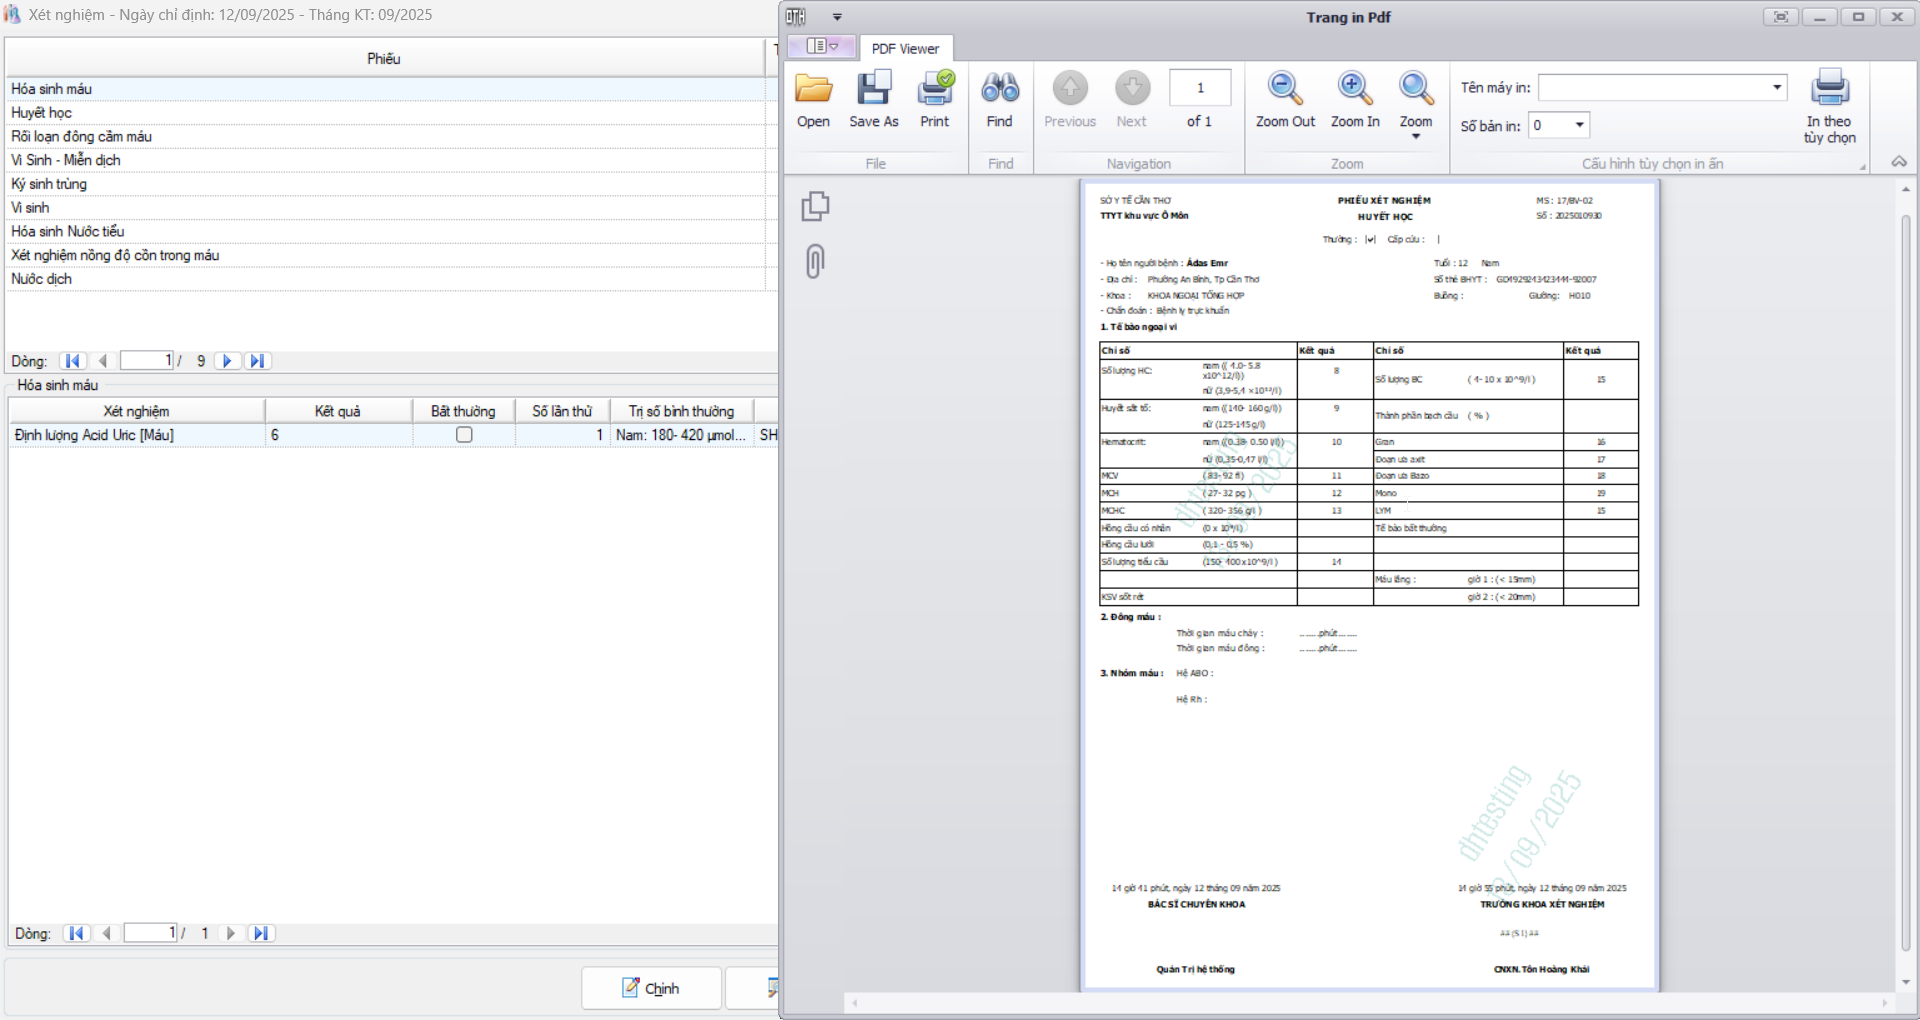Toggle Bất thường checkbox for Acid Uric
Screen dimensions: 1920x1020
(464, 435)
